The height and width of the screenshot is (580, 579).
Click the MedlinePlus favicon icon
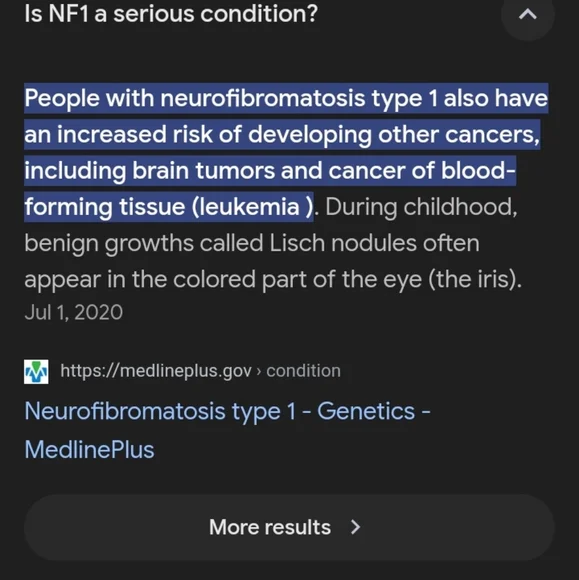click(36, 371)
